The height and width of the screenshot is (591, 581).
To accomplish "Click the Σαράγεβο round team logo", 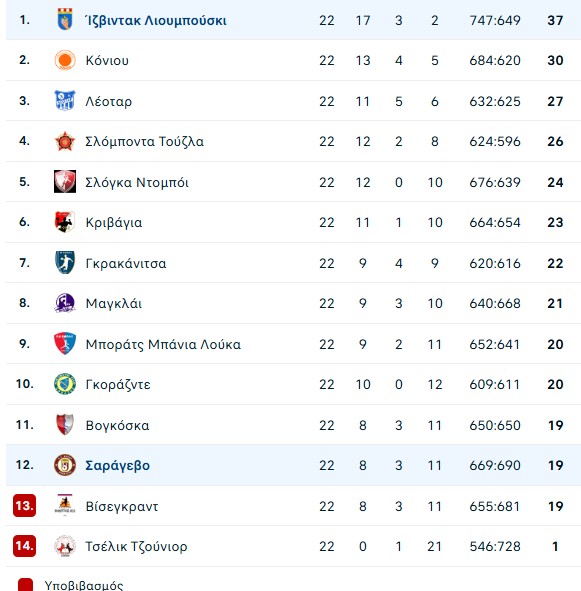I will 65,465.
